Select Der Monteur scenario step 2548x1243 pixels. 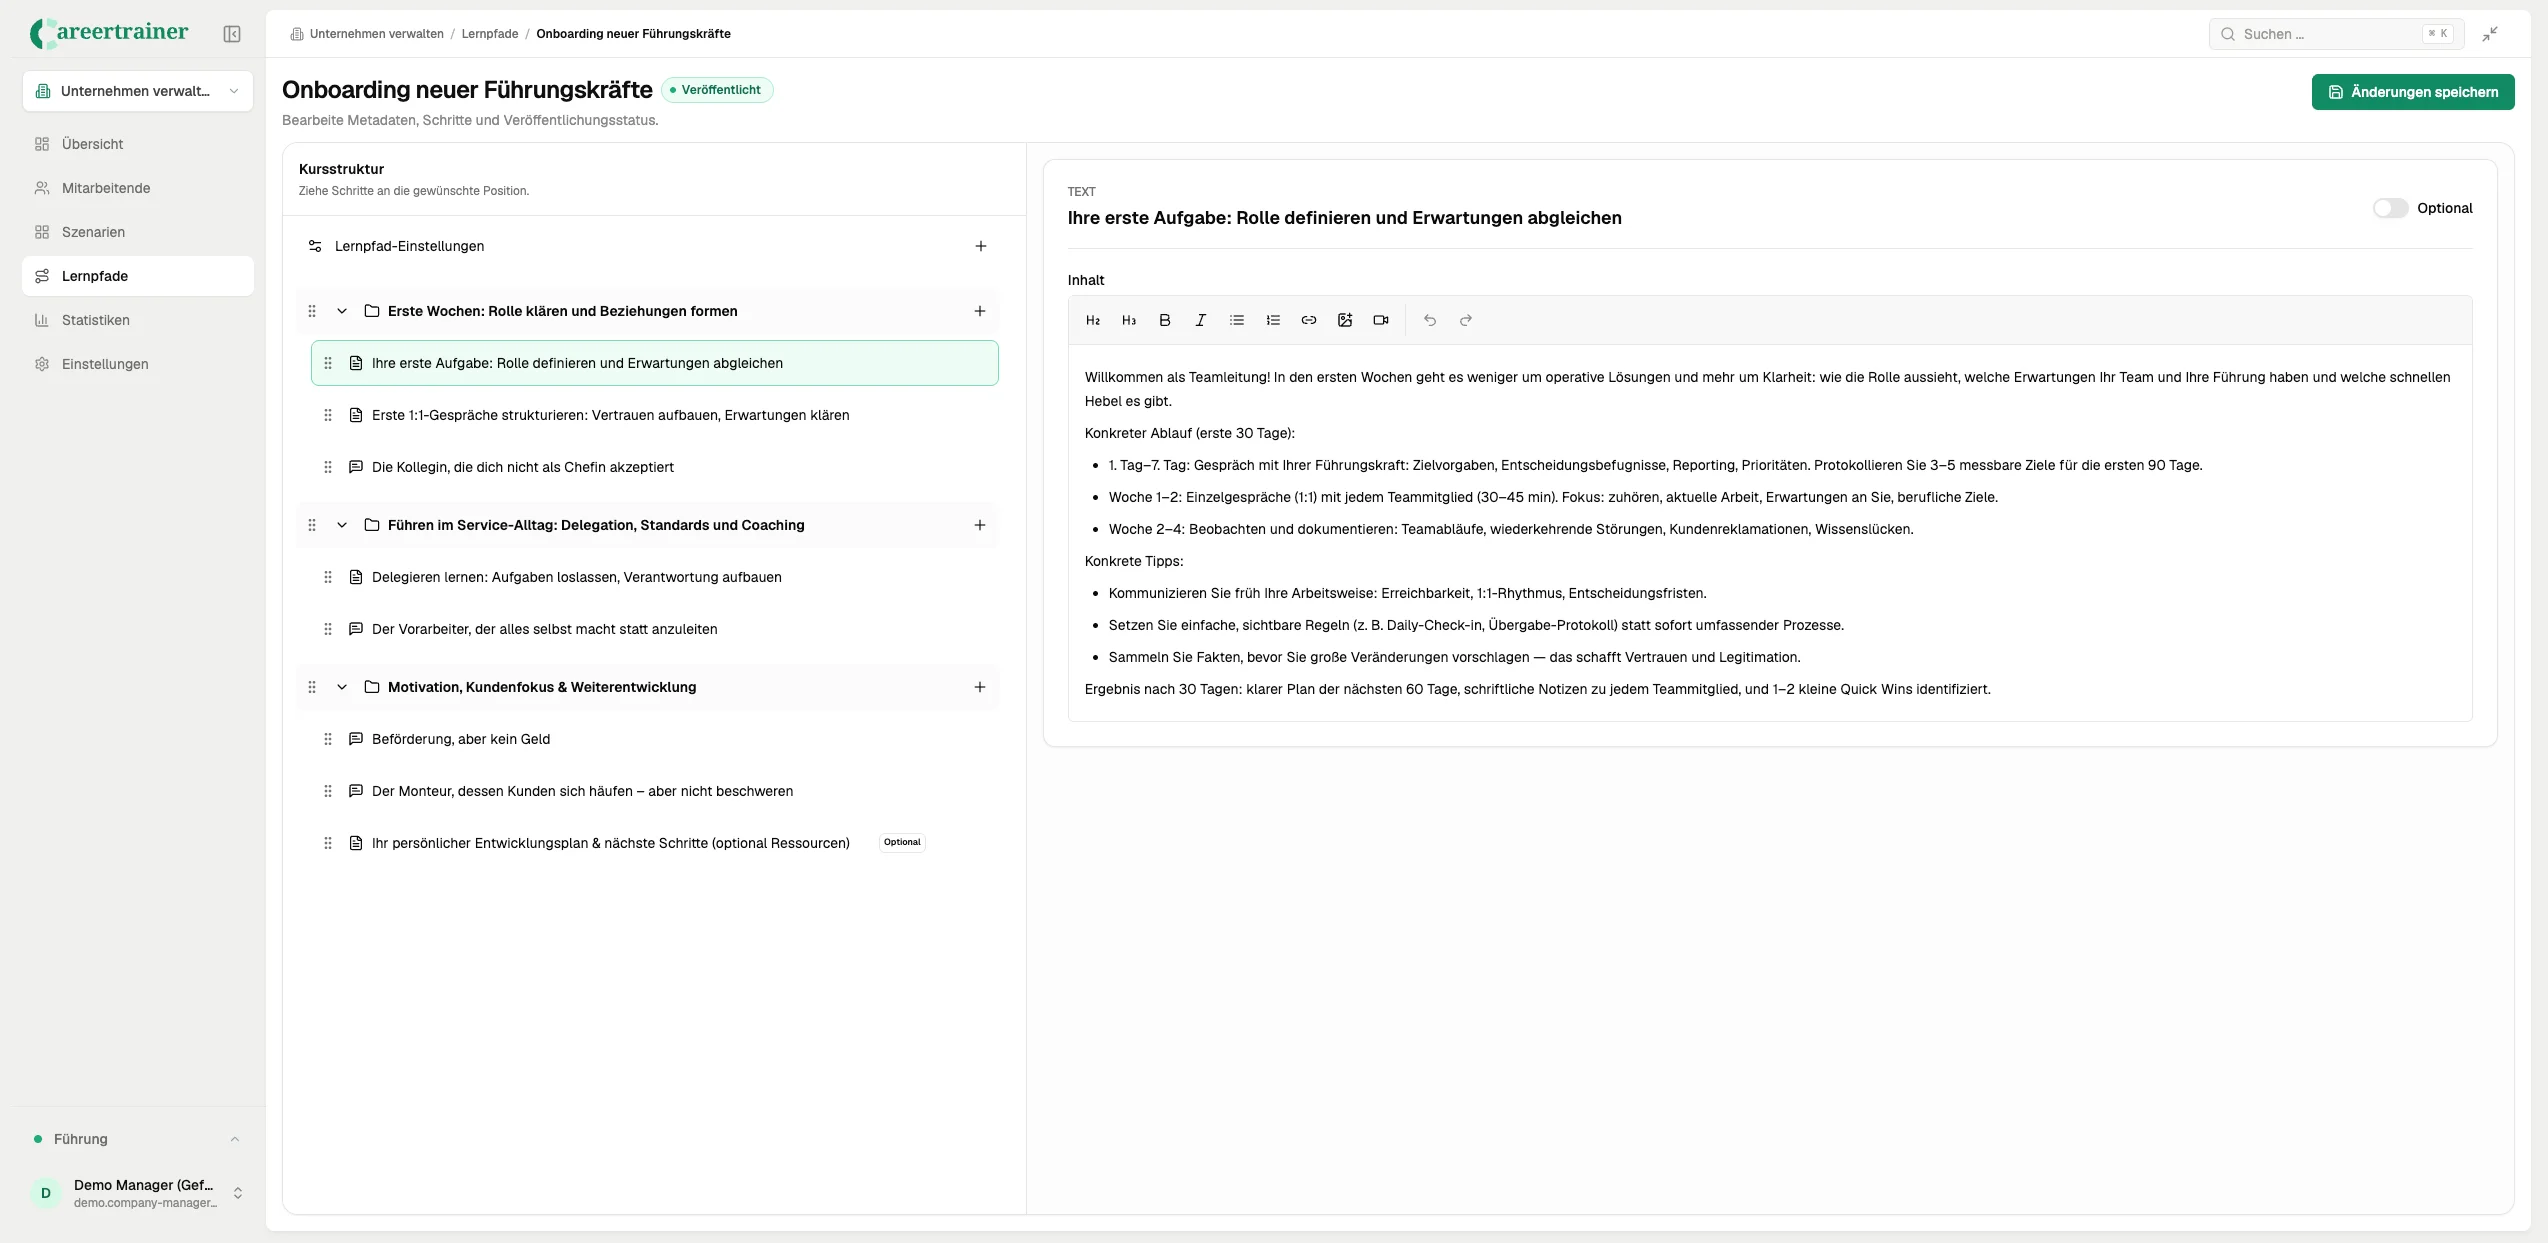[655, 791]
